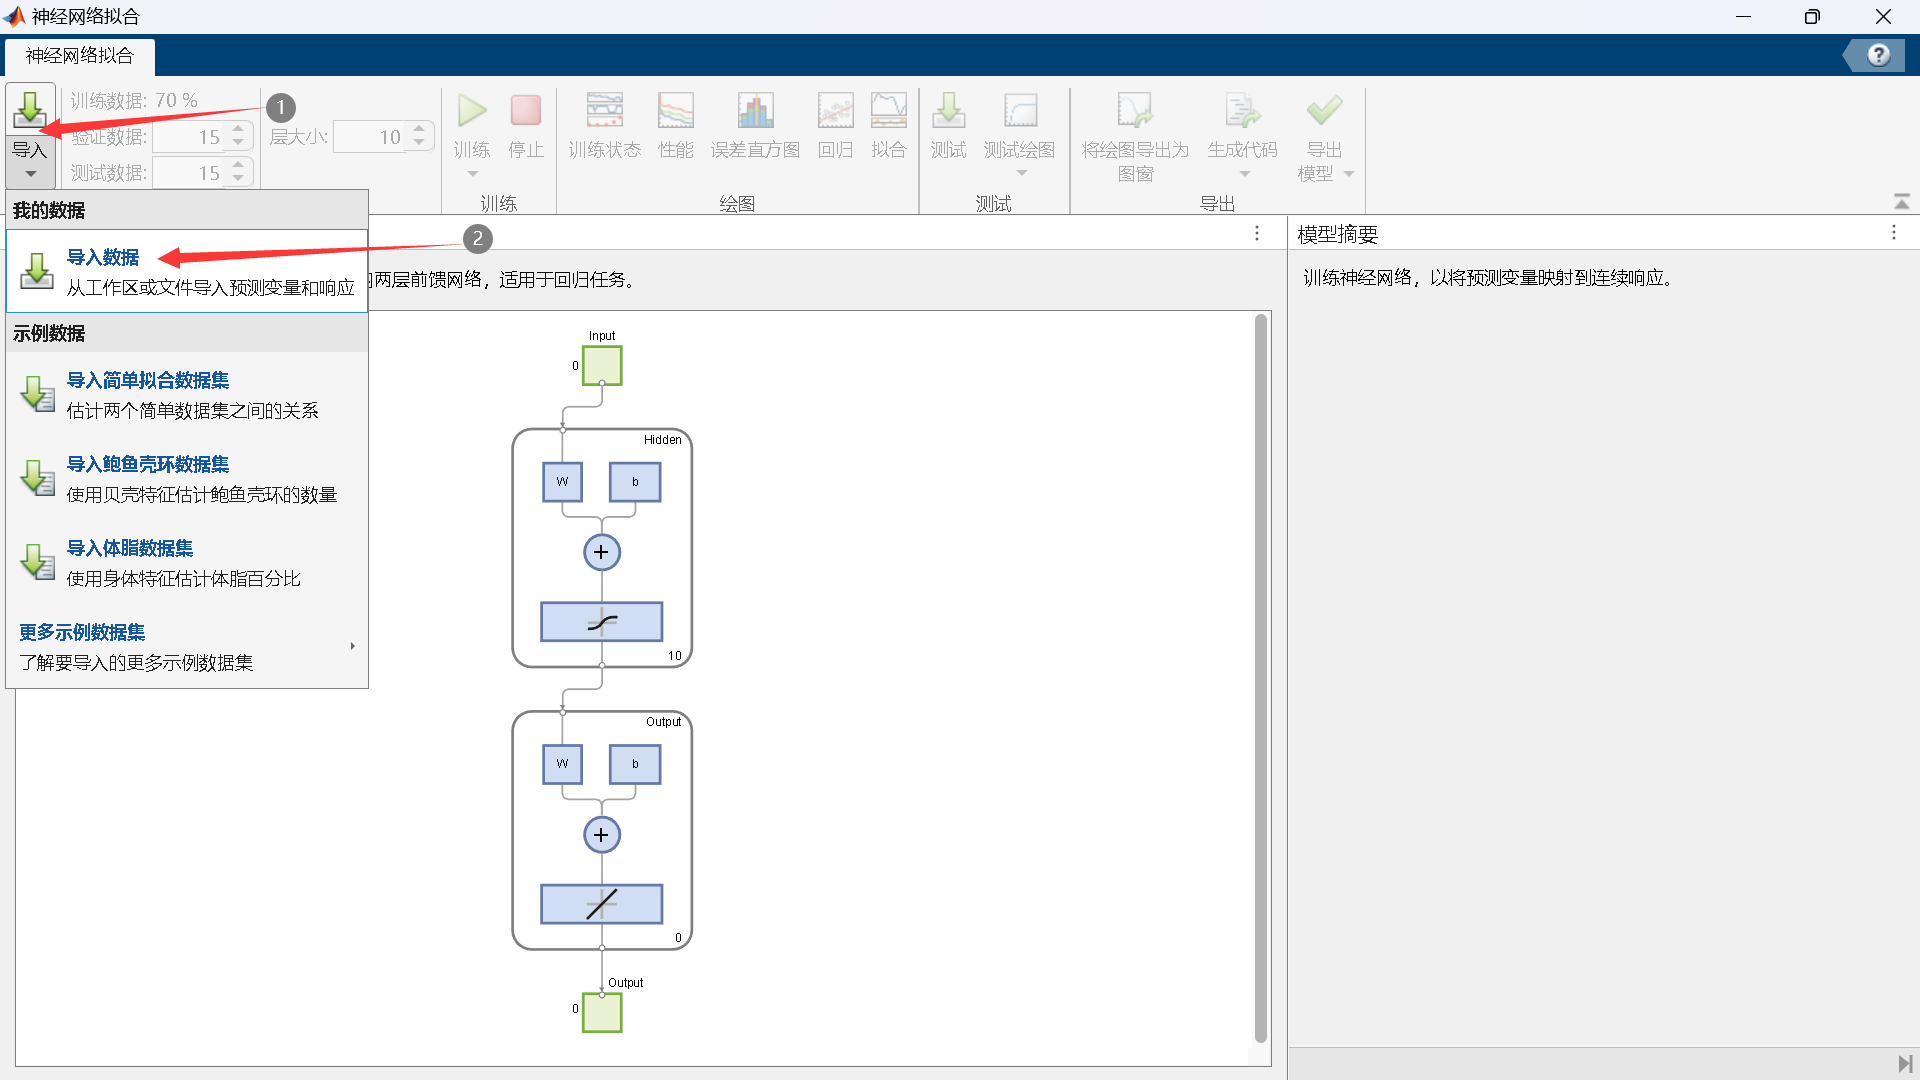Open the Training State plot icon

coord(604,111)
